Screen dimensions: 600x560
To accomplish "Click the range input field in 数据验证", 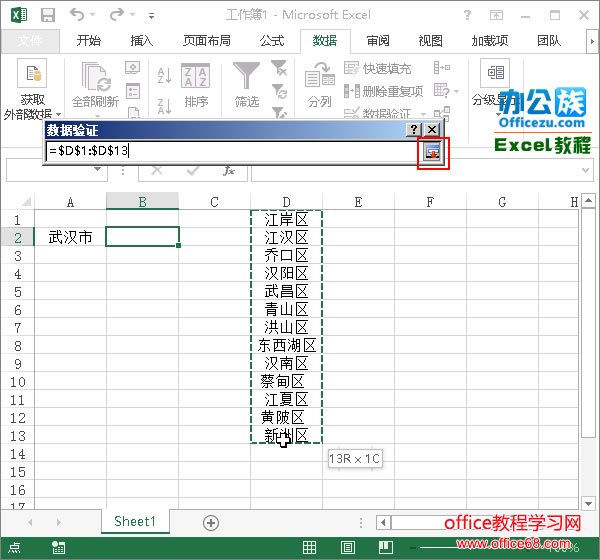I will [x=230, y=151].
